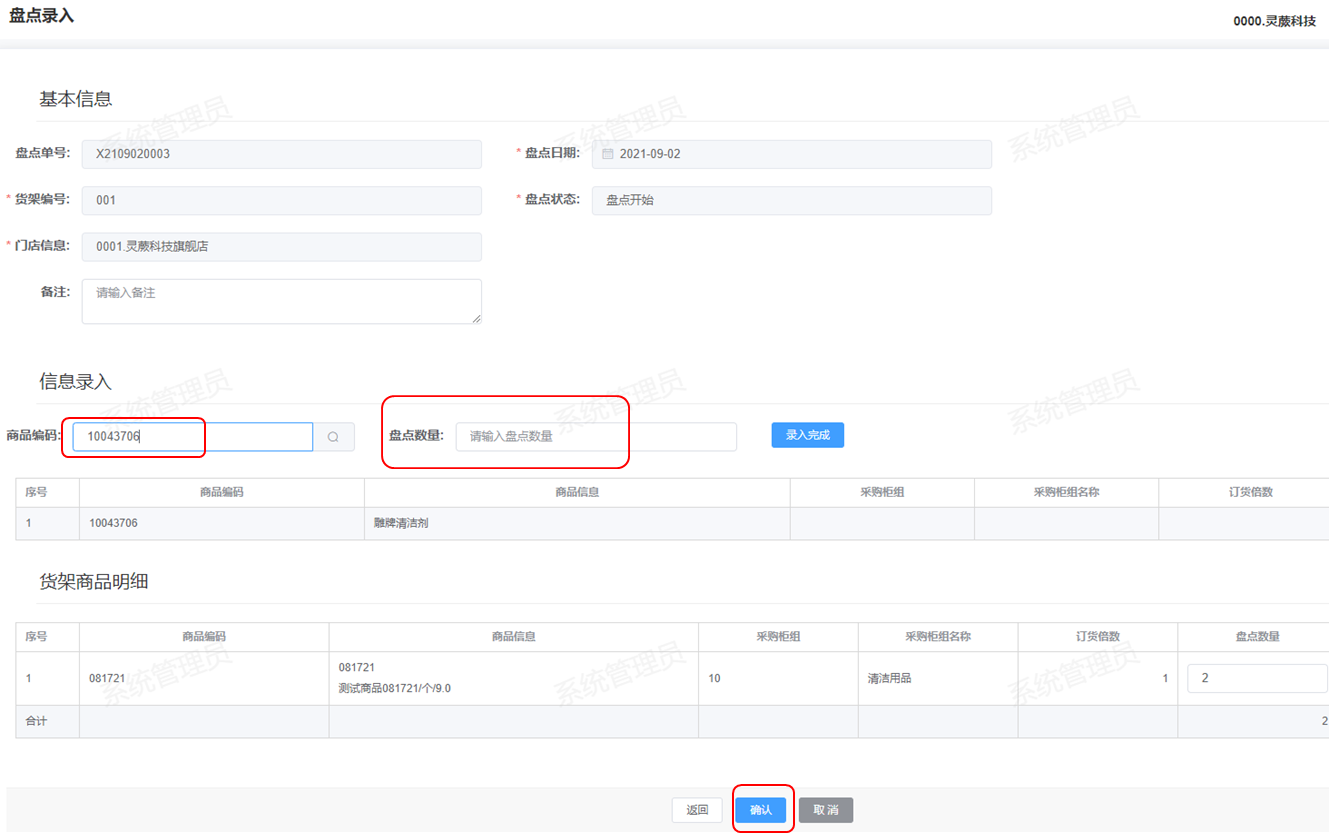Click the 盘点录入 page title

[x=42, y=16]
